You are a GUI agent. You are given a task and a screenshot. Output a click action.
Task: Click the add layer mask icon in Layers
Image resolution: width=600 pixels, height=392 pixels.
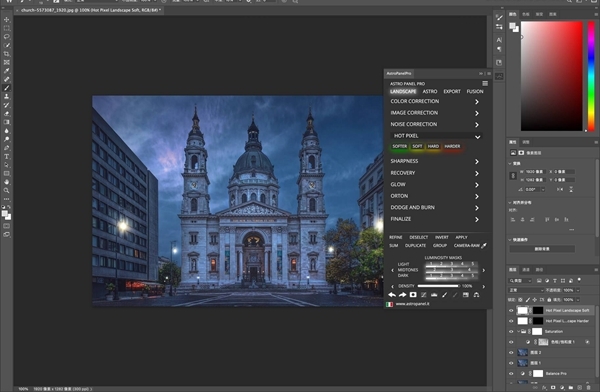click(x=553, y=387)
